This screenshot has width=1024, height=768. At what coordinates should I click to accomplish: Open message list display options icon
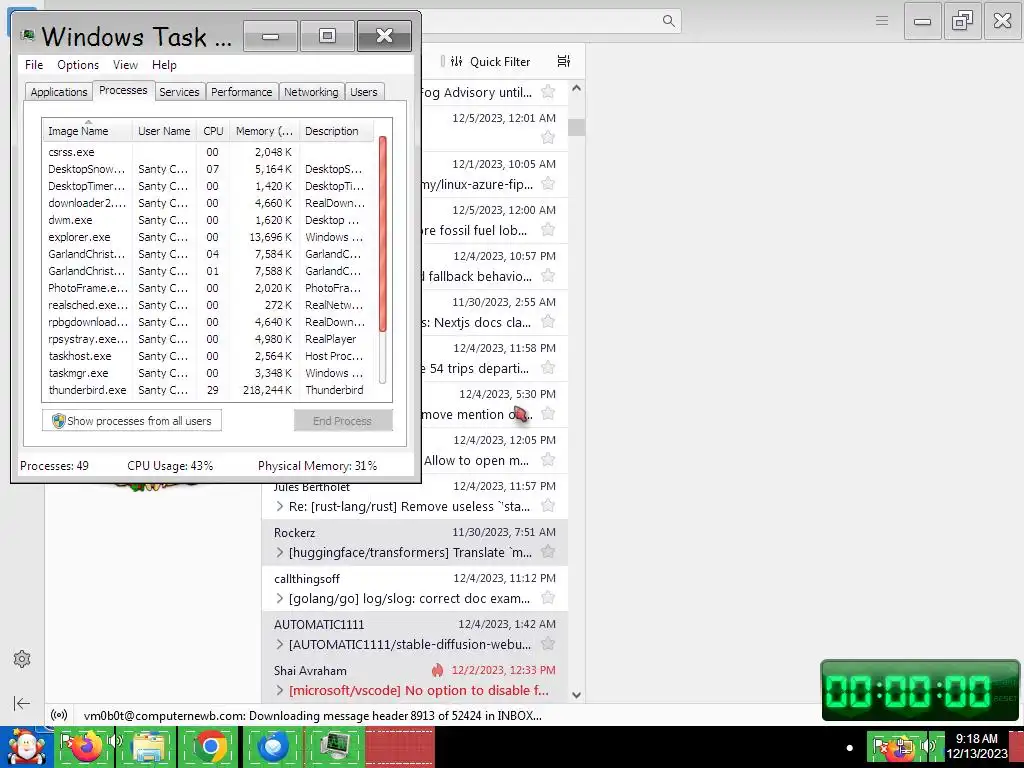coord(564,61)
